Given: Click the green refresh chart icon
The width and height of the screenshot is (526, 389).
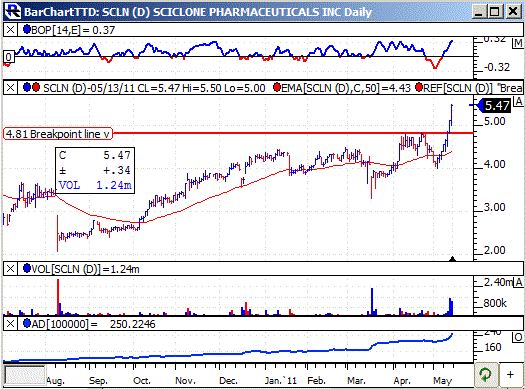Looking at the screenshot, I should point(486,375).
